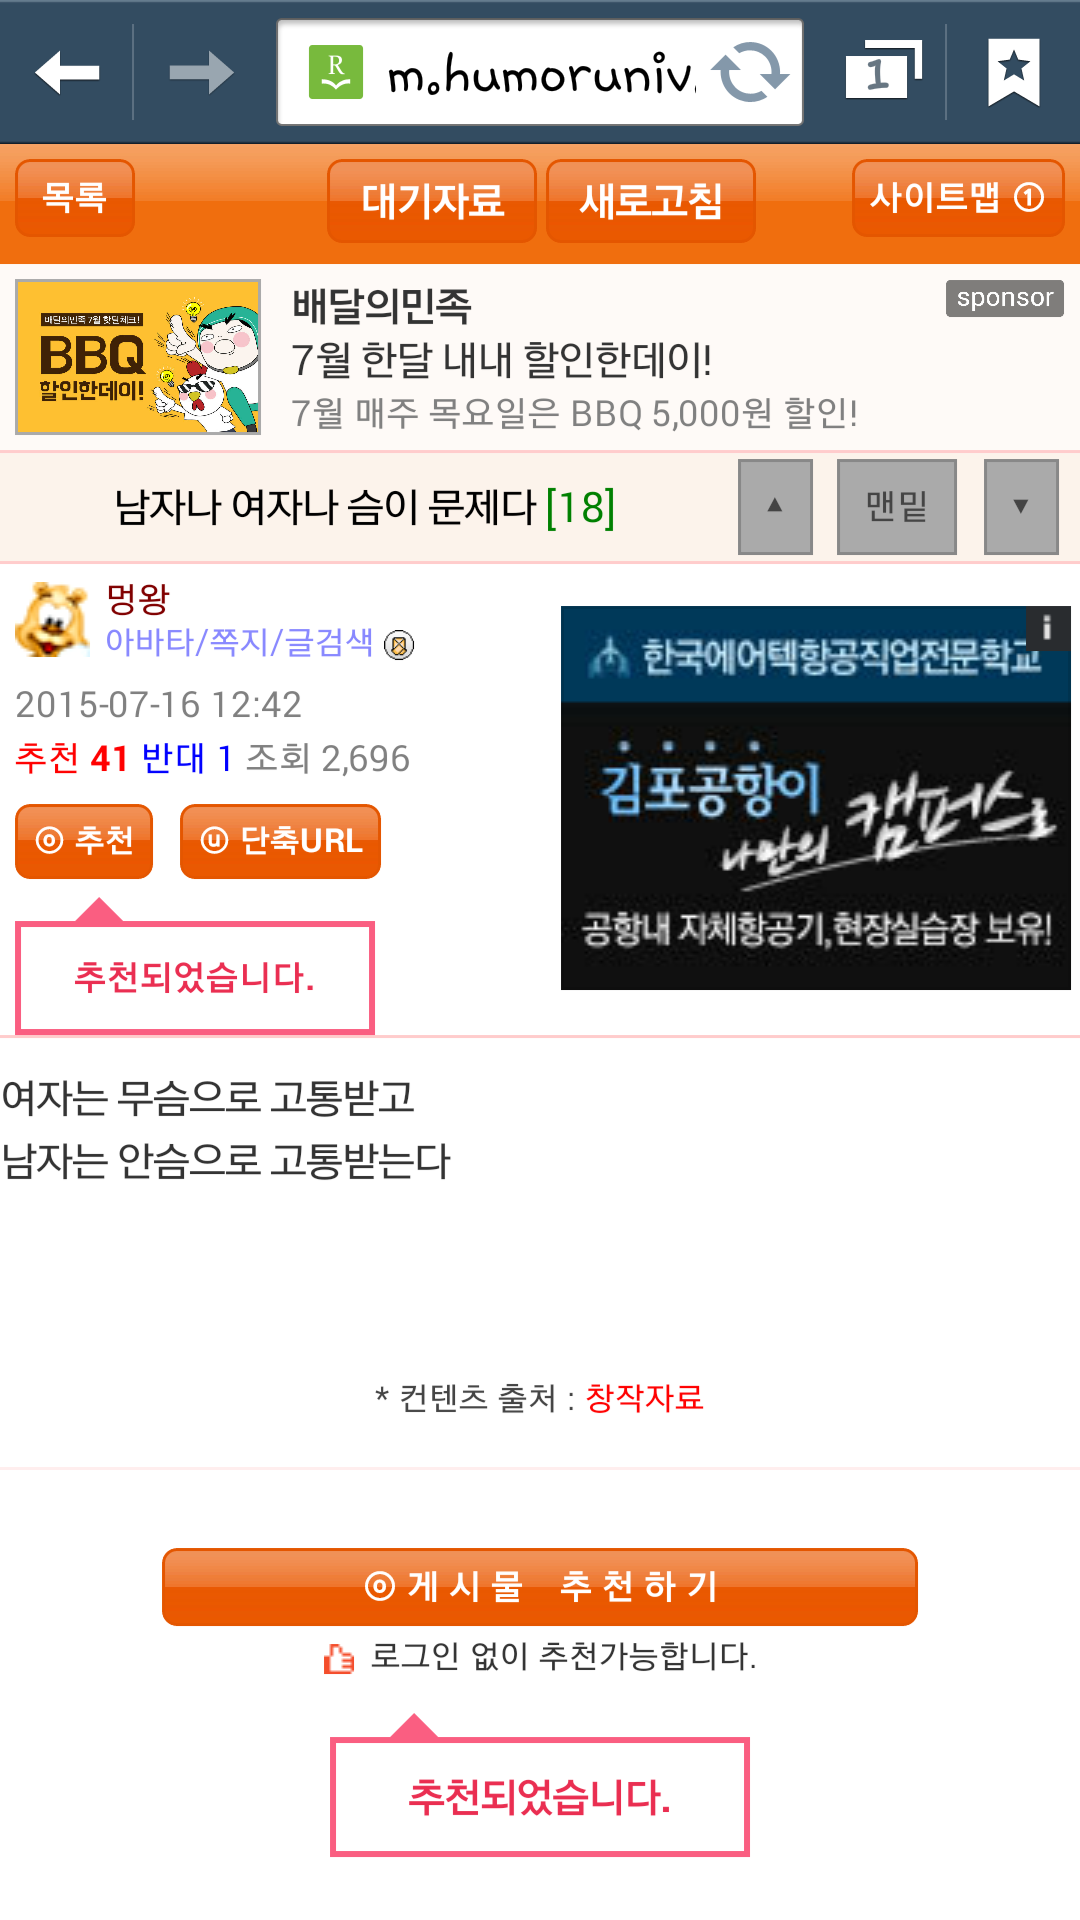Click the 게시물 추천하기 wide button

(540, 1587)
